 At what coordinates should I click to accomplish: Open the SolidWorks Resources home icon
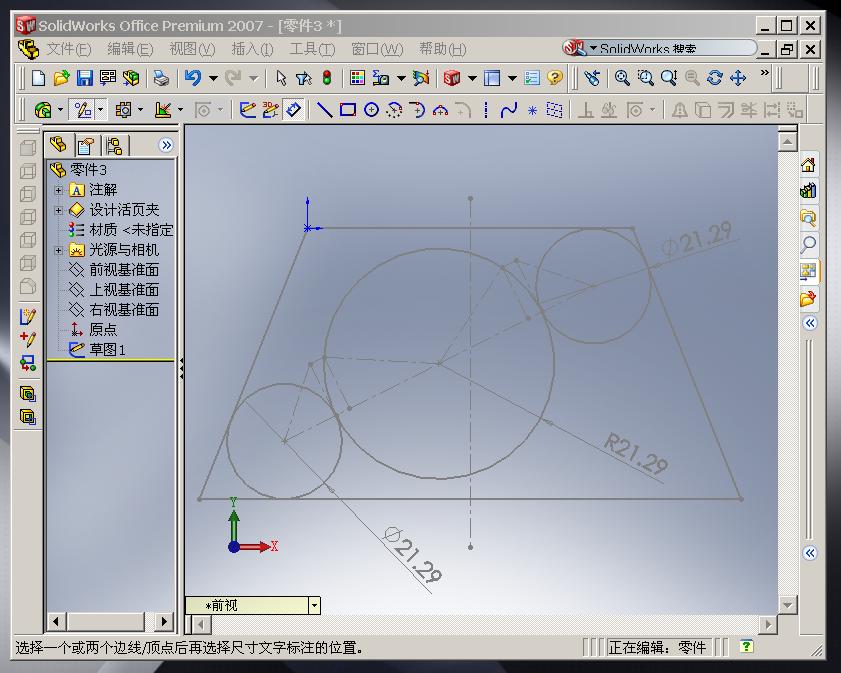(x=808, y=165)
